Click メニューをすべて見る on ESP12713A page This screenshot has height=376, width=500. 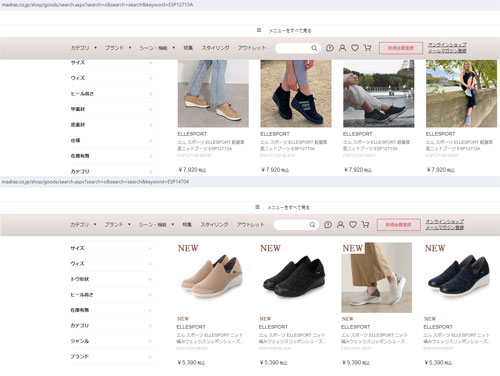[290, 31]
